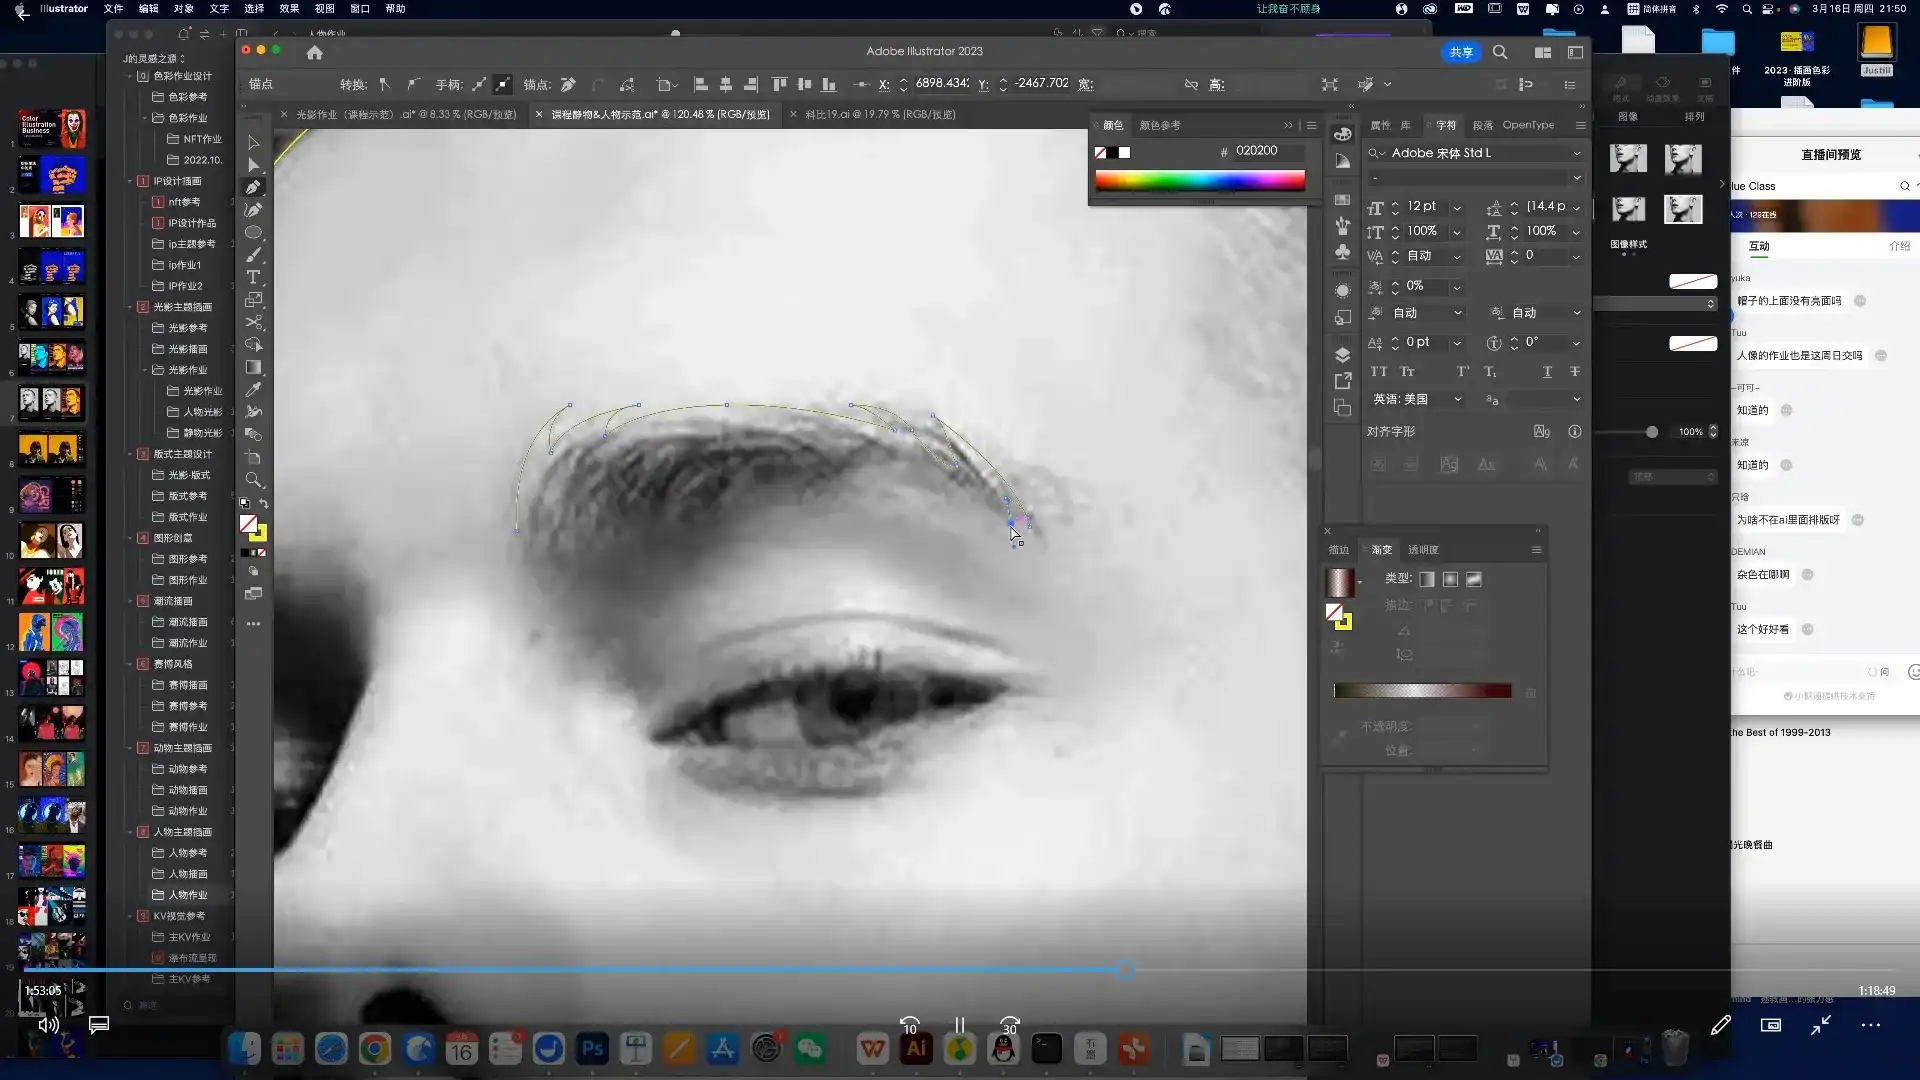The height and width of the screenshot is (1080, 1920).
Task: Choose linear gradient type button
Action: (x=1427, y=579)
